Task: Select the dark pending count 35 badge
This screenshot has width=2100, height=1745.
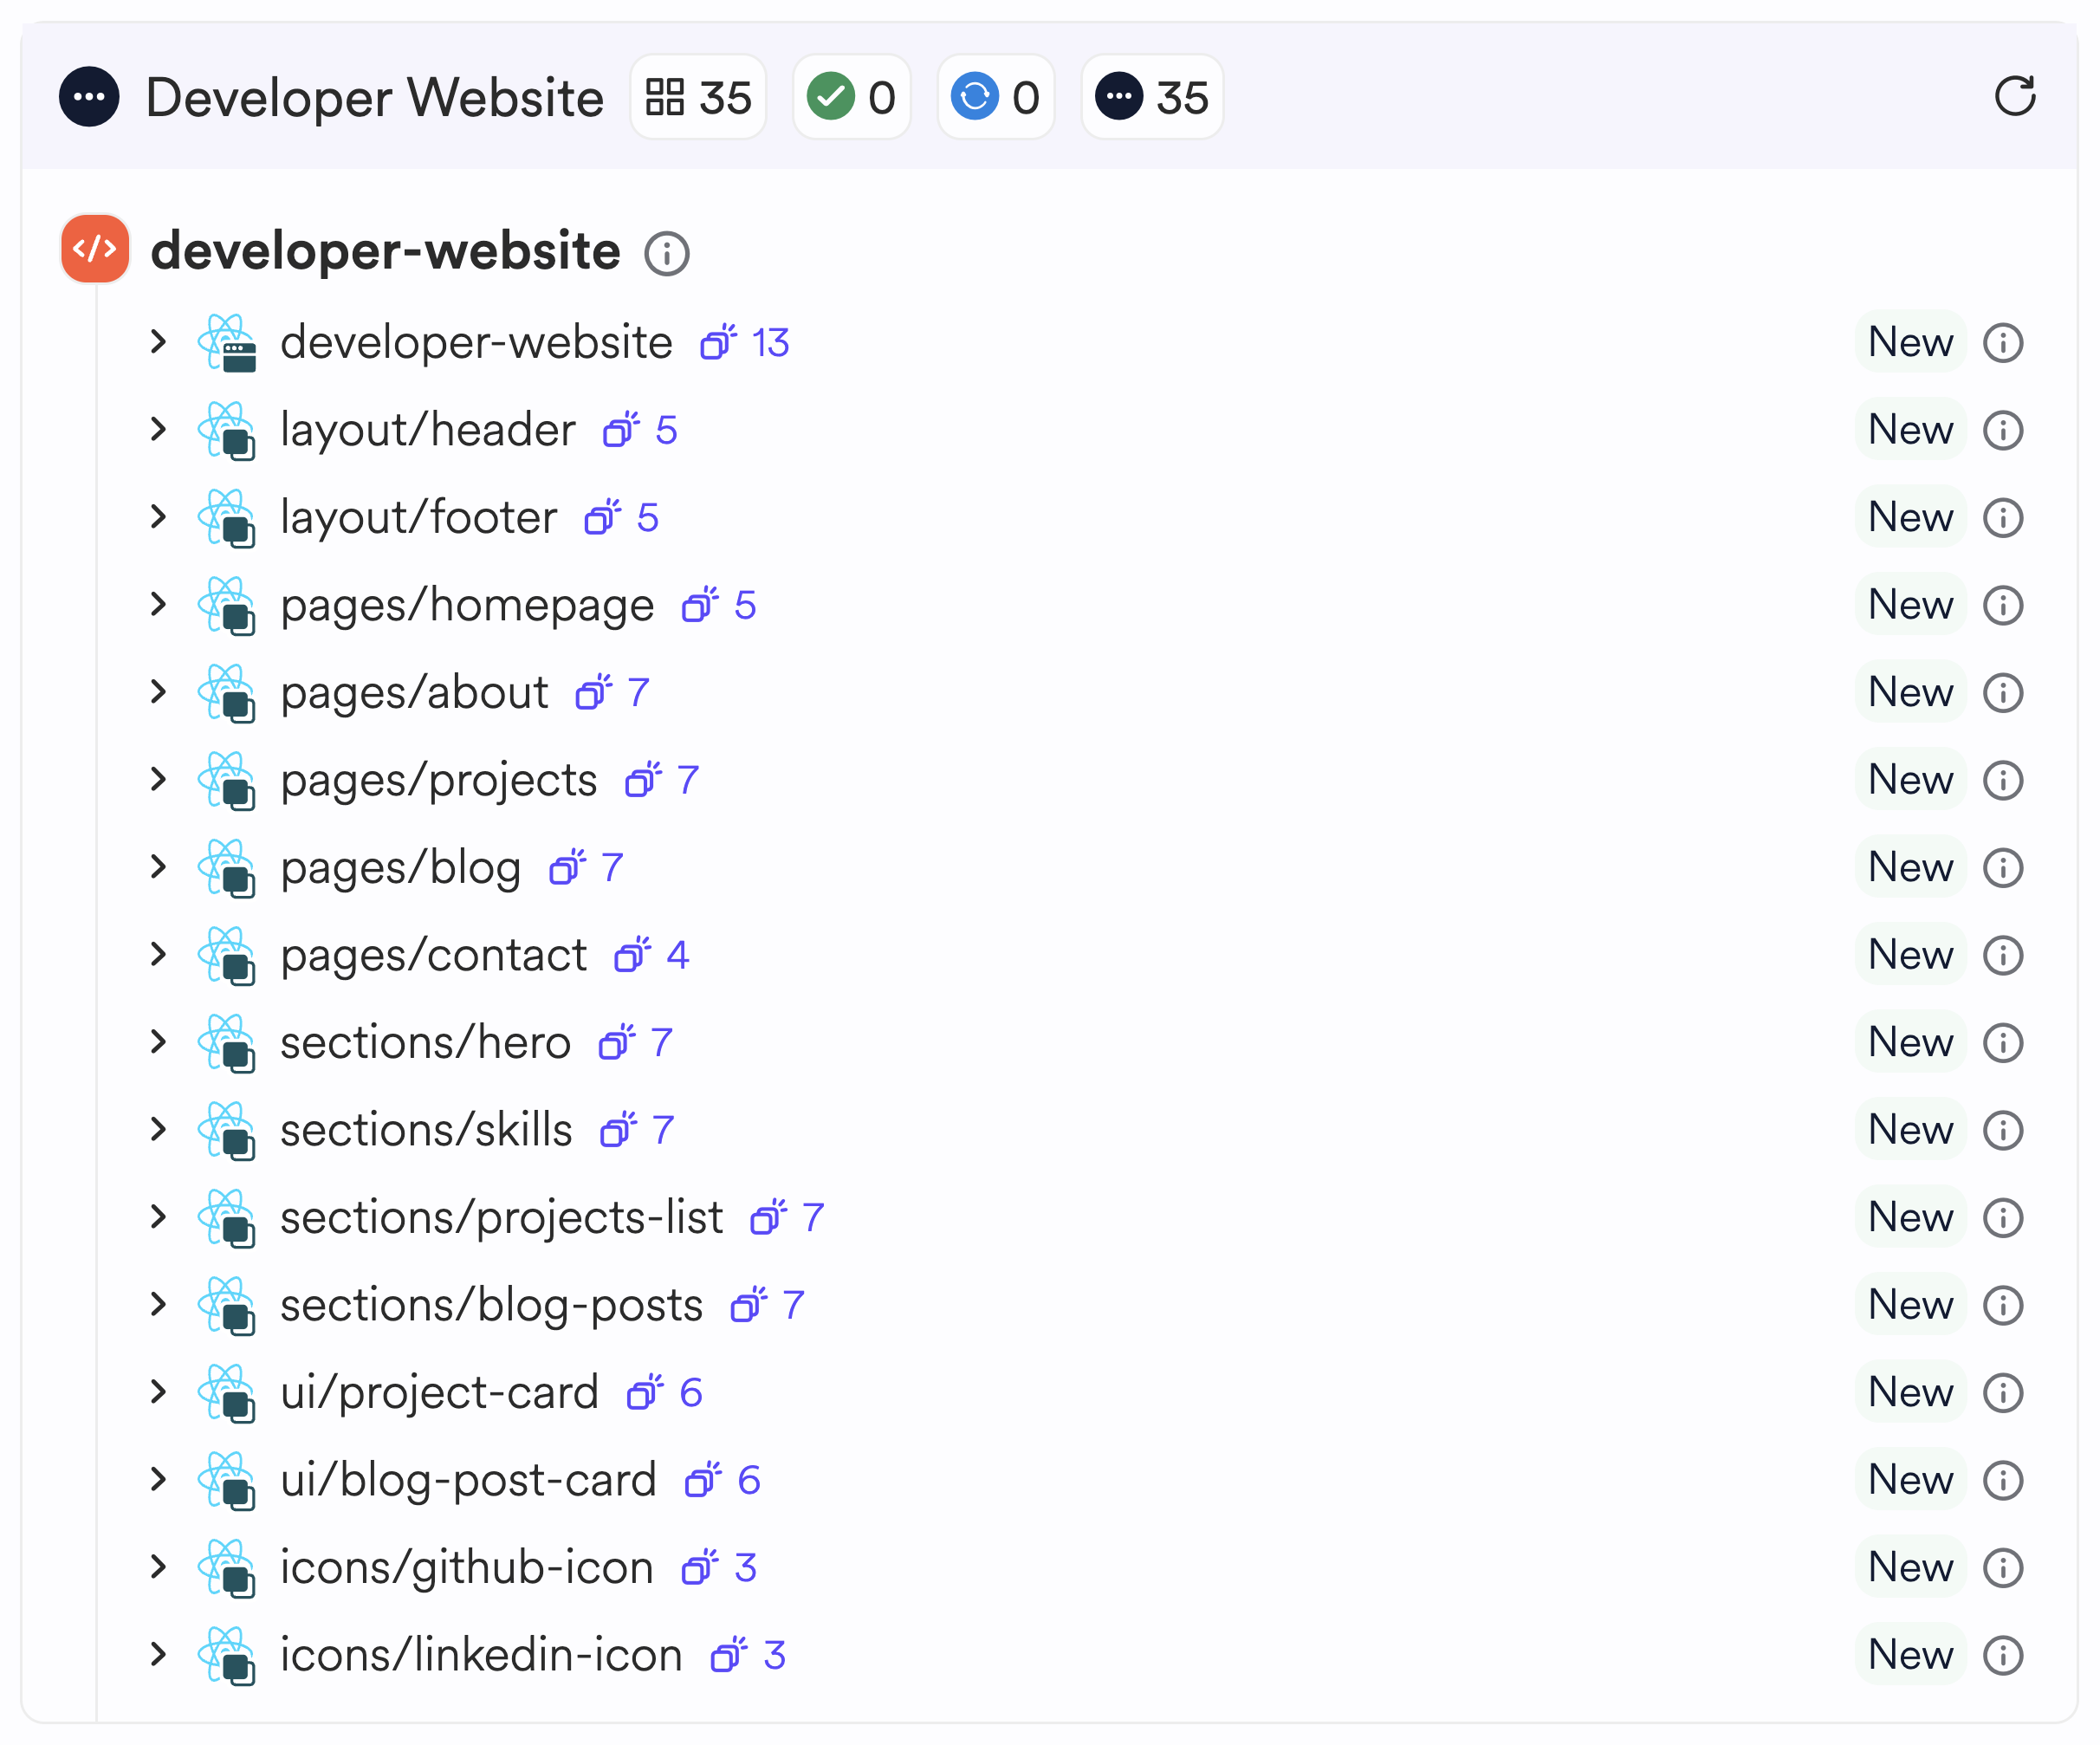Action: coord(1152,97)
